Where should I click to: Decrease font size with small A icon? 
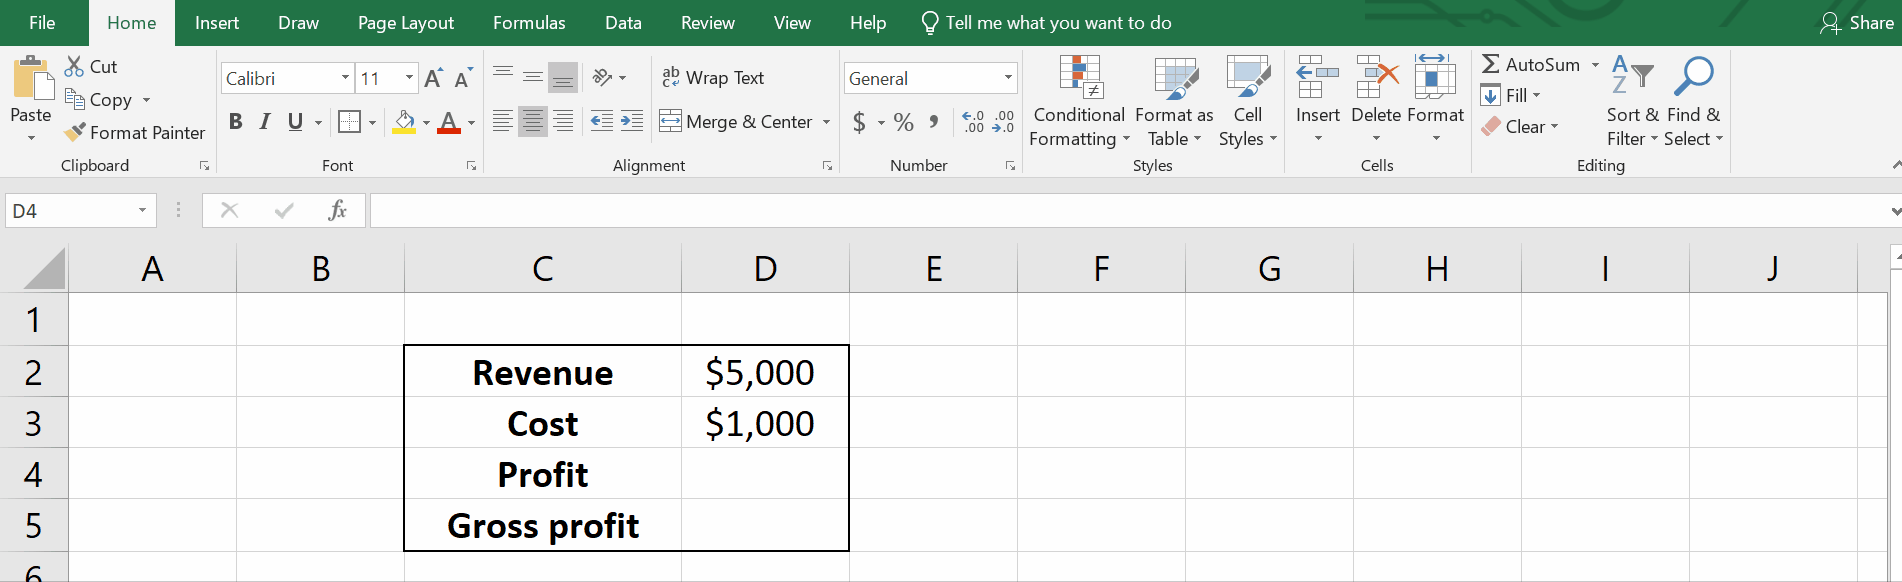[463, 78]
